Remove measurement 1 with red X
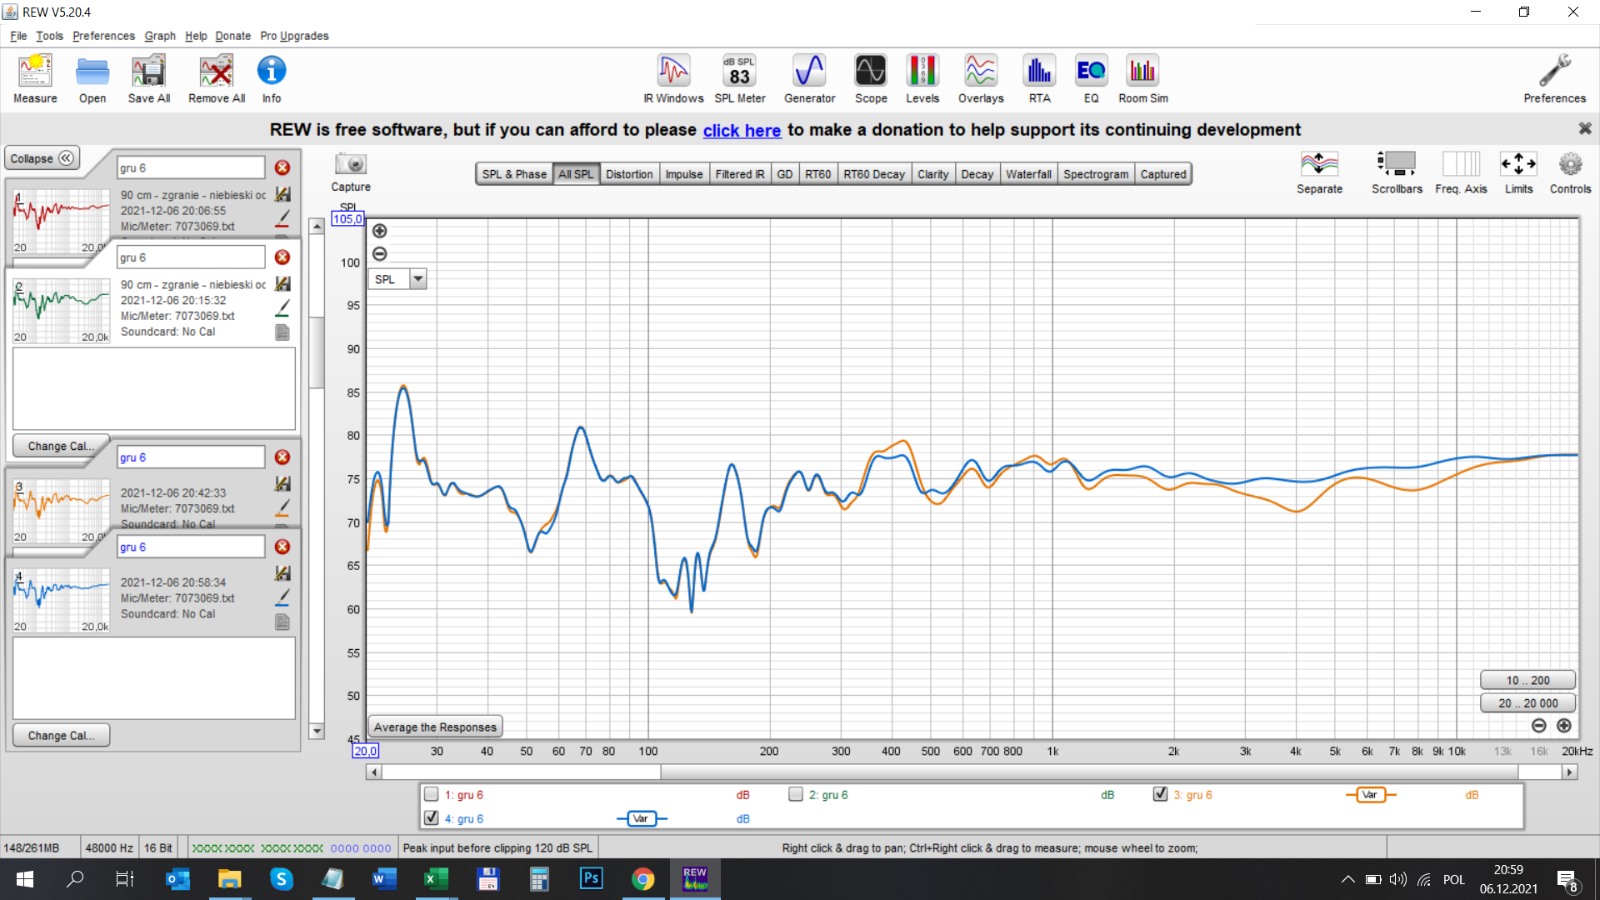Screen dimensions: 1600x900 point(283,168)
